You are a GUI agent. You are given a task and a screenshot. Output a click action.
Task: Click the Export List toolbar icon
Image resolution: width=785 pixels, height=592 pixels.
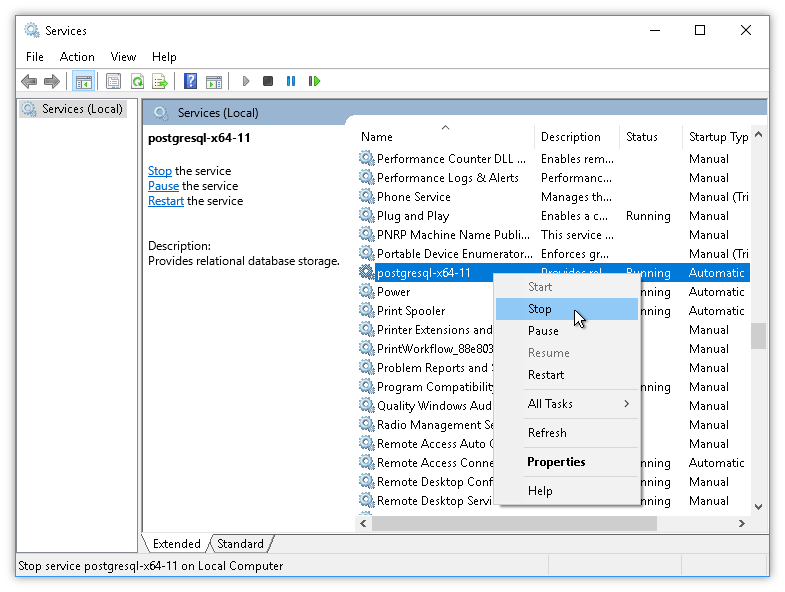(x=160, y=81)
